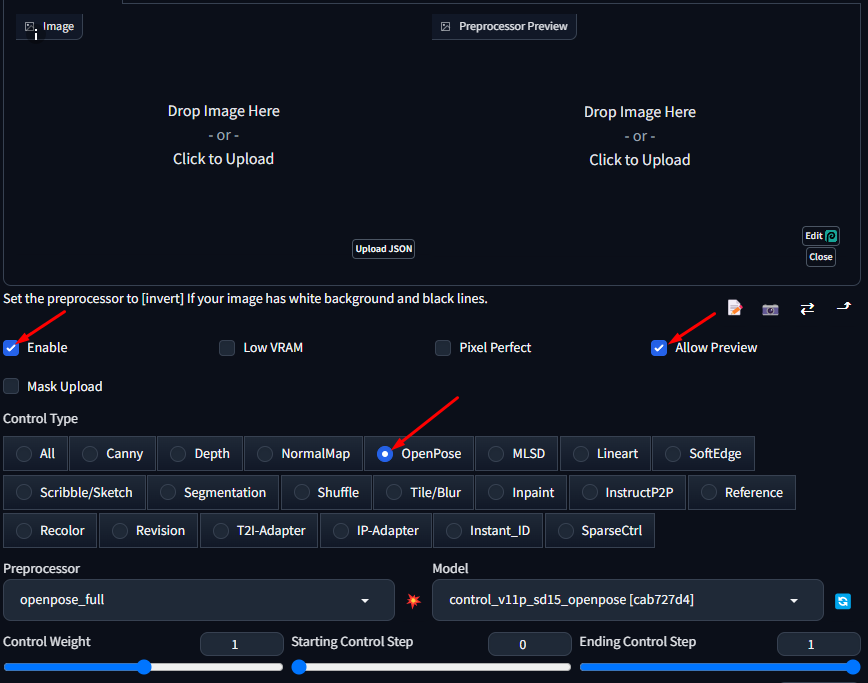Select the Preprocessor Preview tab
Screen dimensions: 868x683
click(504, 27)
